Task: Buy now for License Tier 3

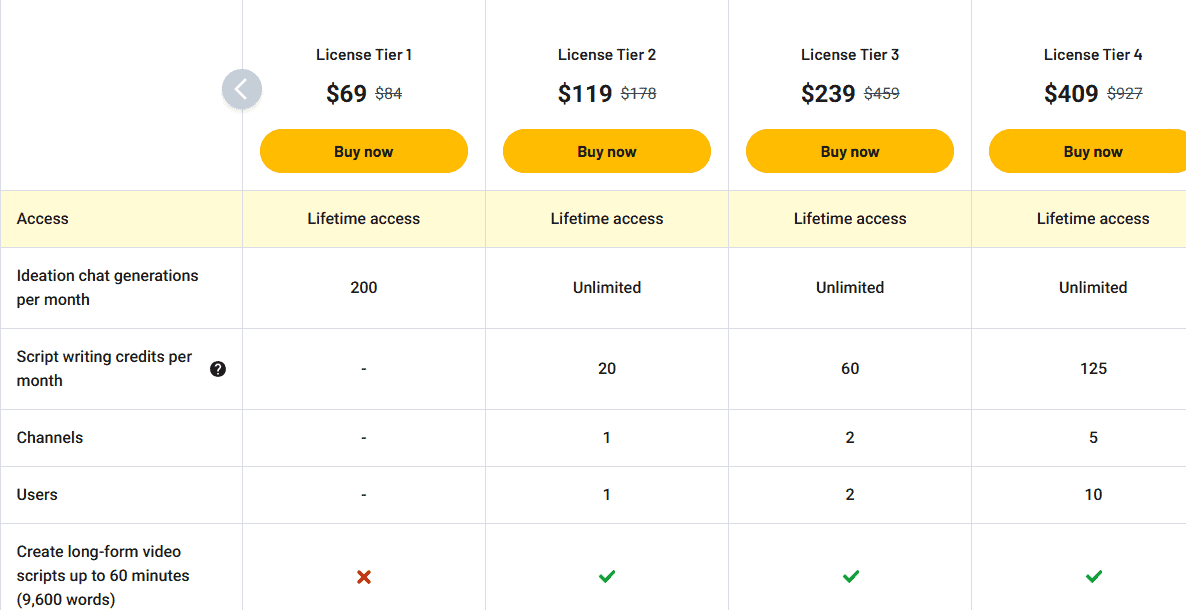Action: click(x=849, y=150)
